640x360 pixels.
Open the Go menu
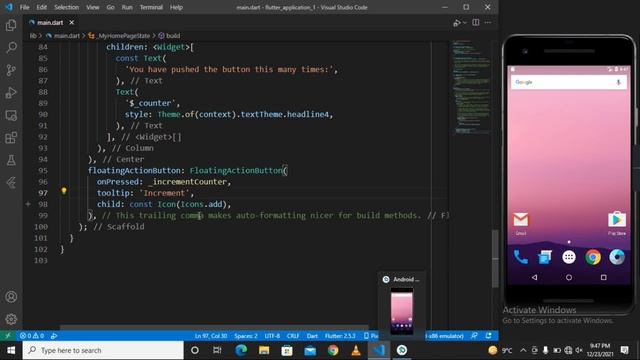(x=111, y=7)
